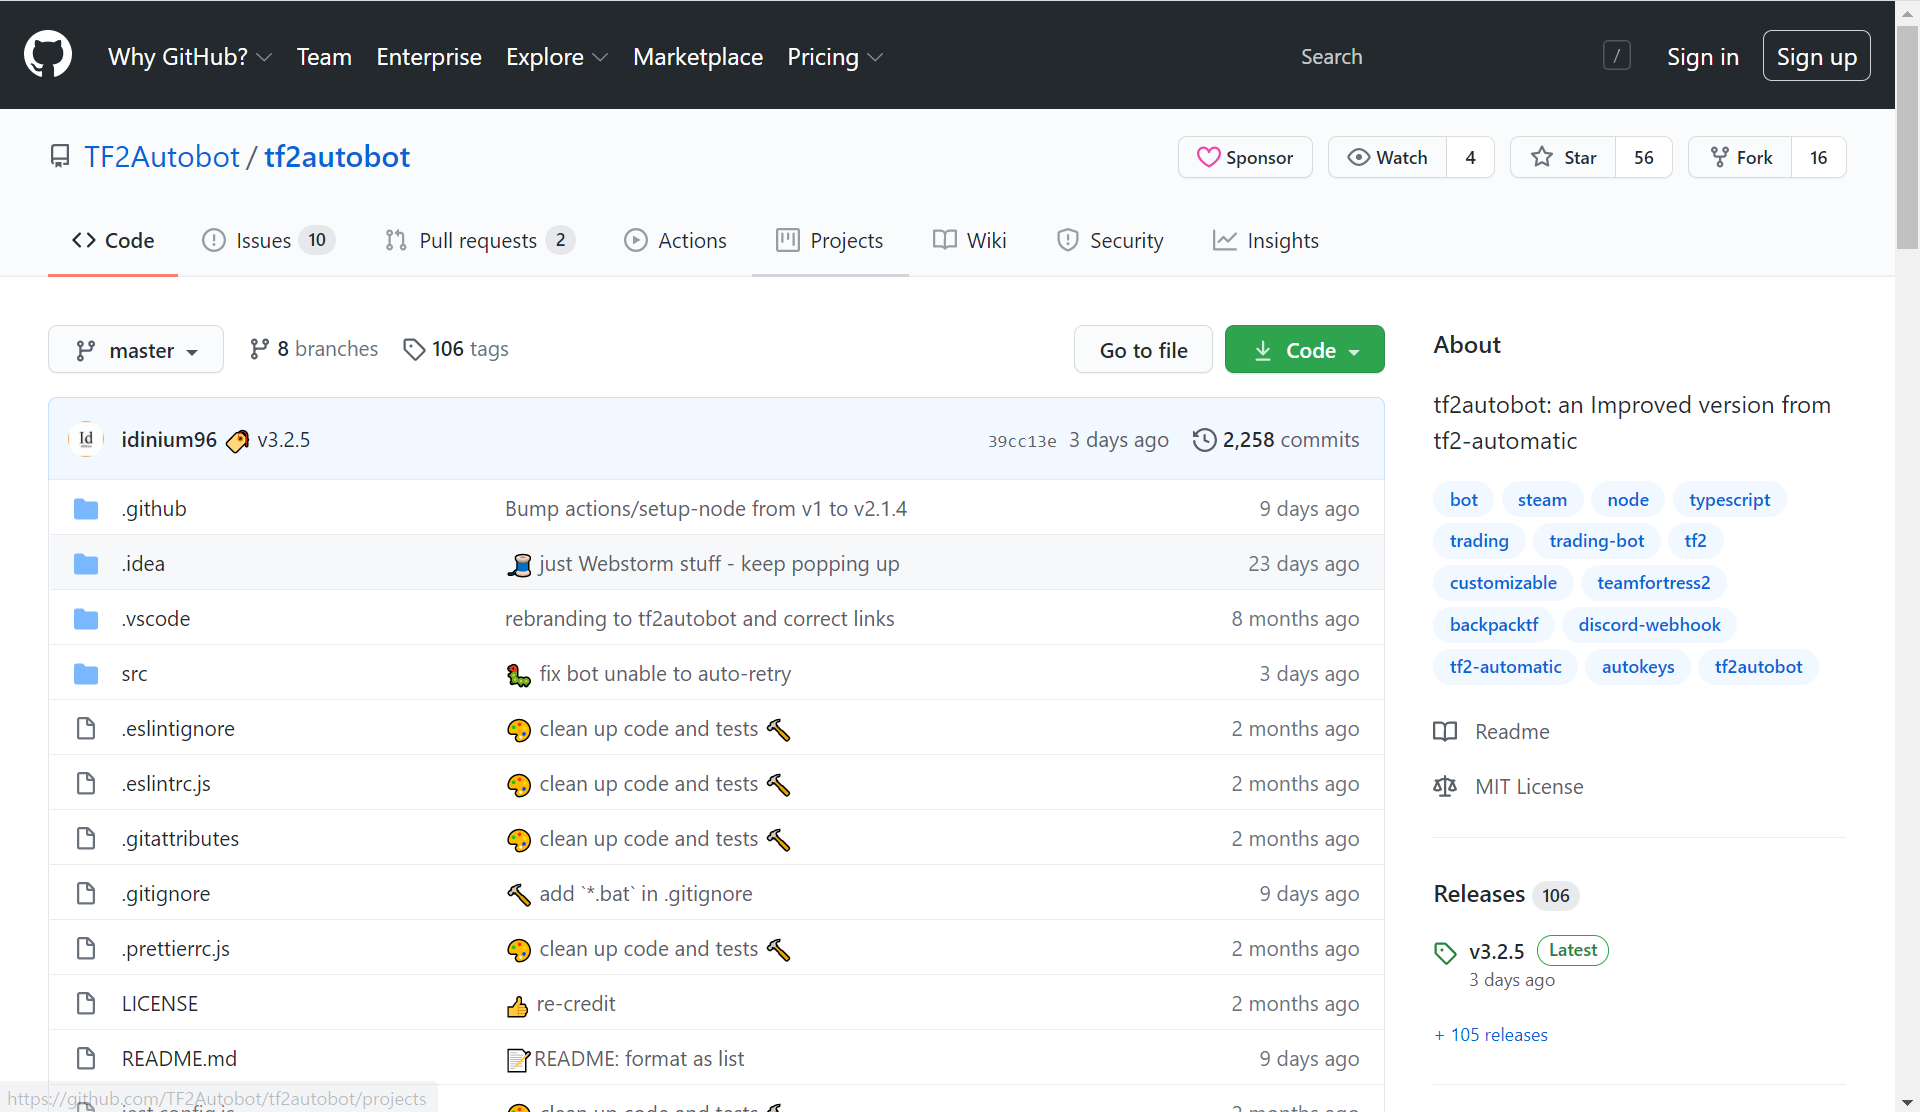Expand the master branch dropdown
1920x1112 pixels.
point(136,350)
